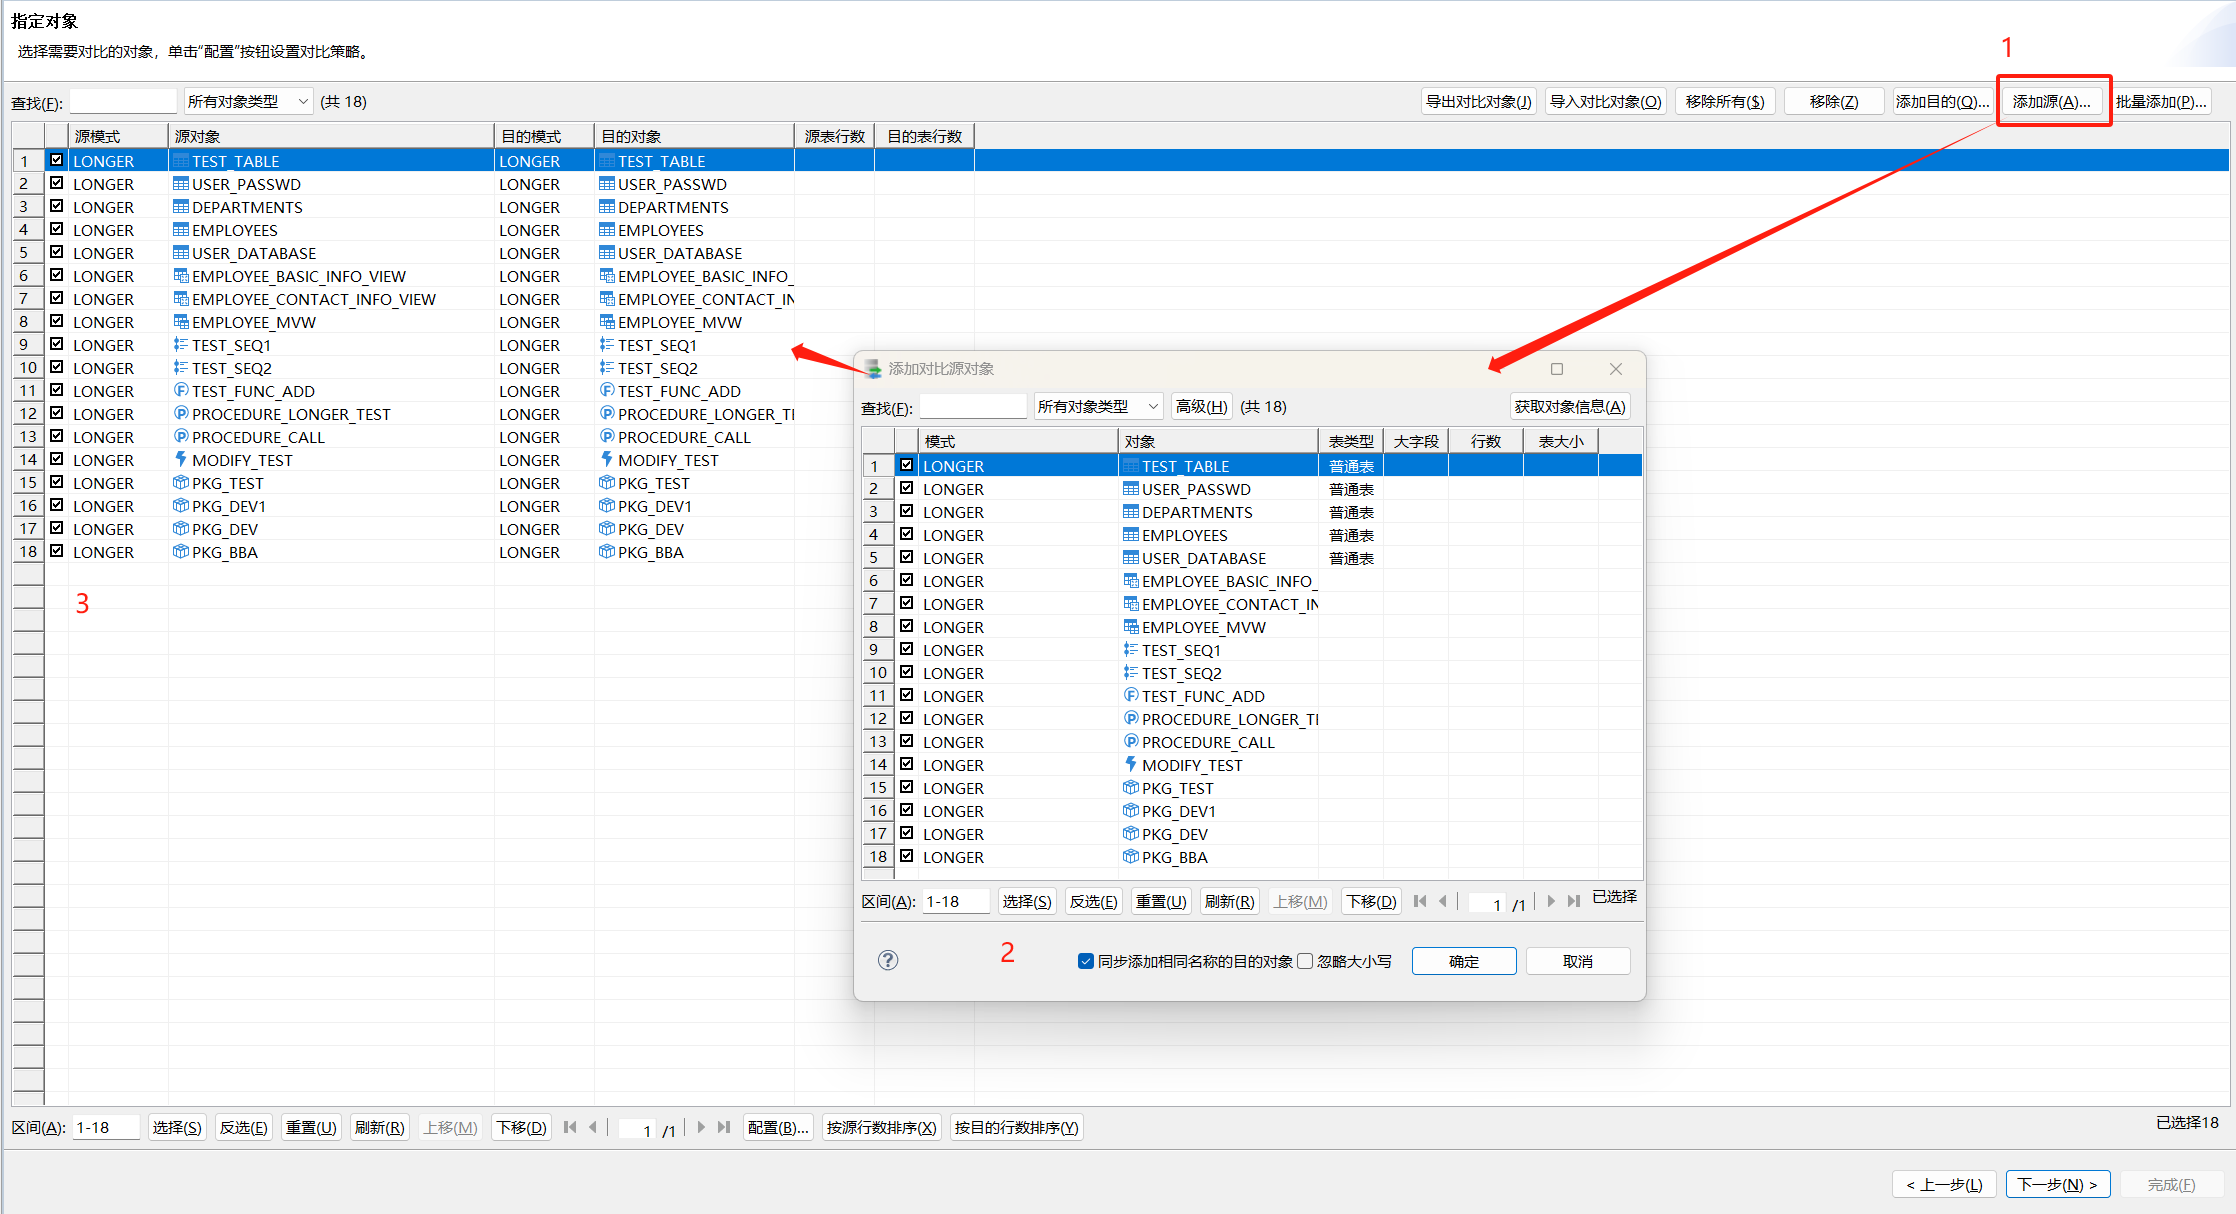Click the 查找 search field in main panel

click(123, 102)
